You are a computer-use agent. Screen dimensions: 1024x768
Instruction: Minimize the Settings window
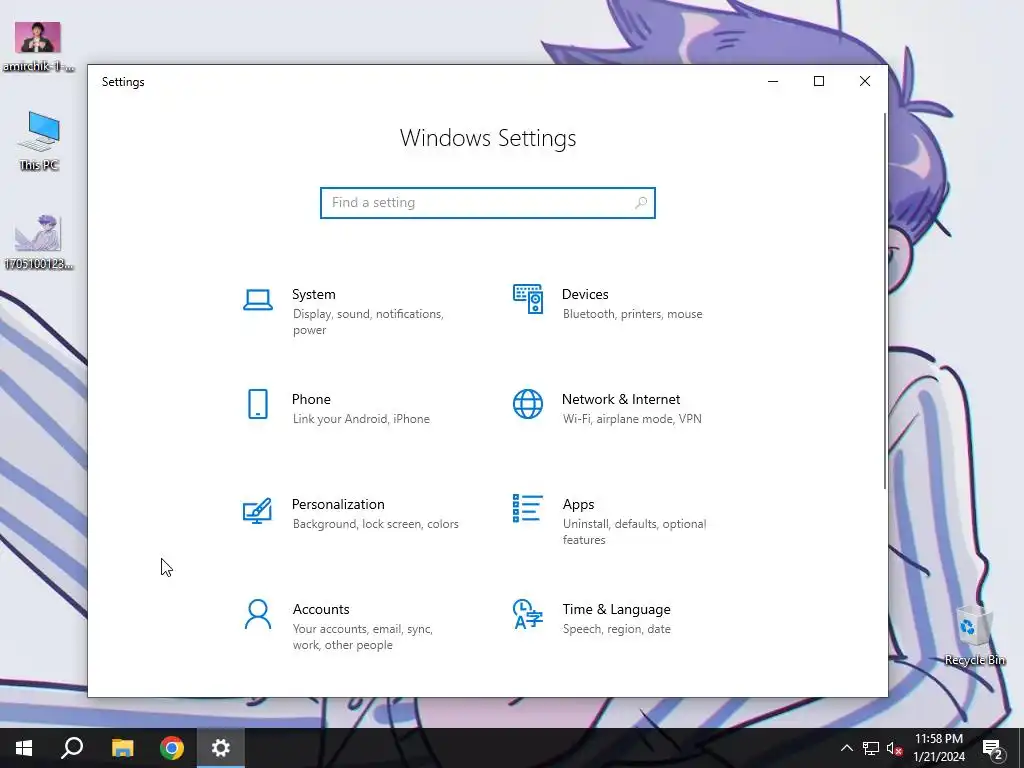click(x=773, y=82)
